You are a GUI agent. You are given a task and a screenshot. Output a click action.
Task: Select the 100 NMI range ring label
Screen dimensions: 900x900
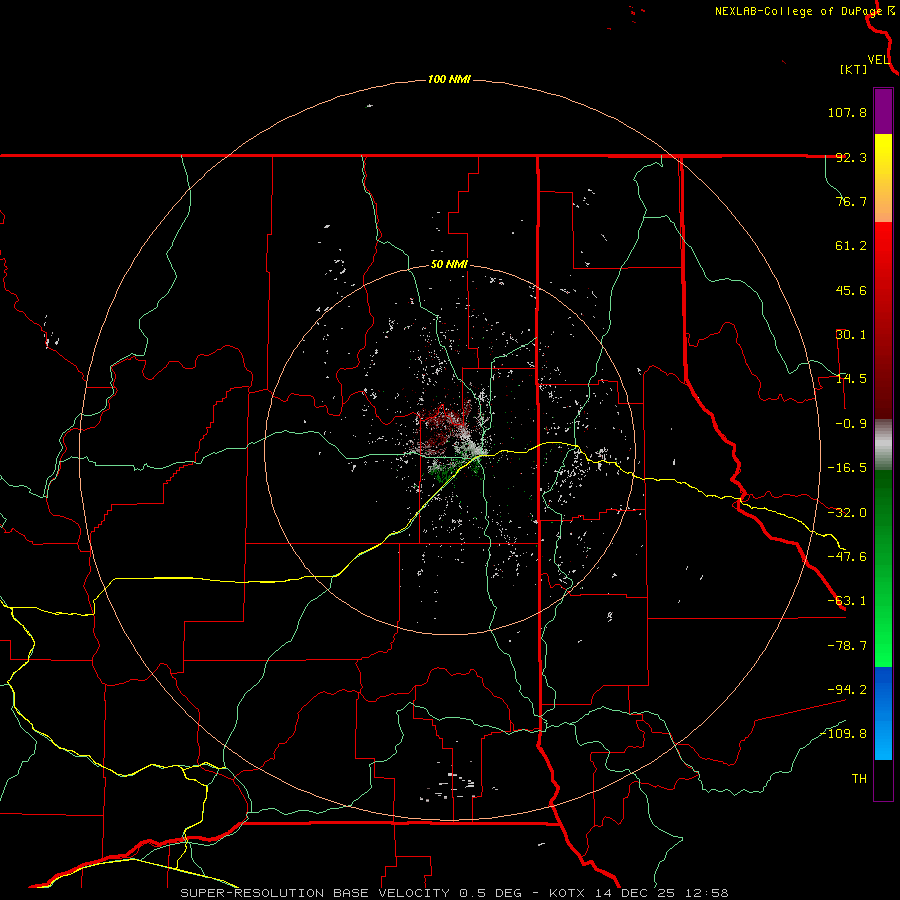click(x=449, y=79)
